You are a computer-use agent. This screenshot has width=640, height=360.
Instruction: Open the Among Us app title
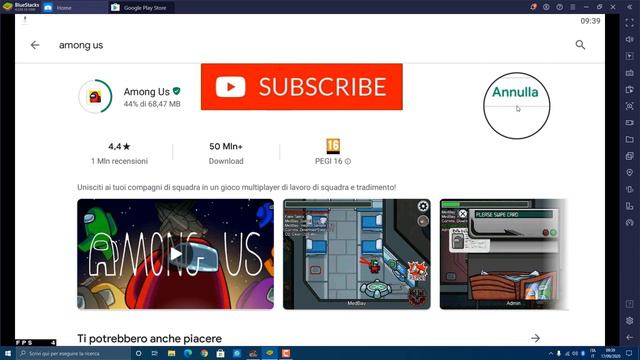coord(147,91)
